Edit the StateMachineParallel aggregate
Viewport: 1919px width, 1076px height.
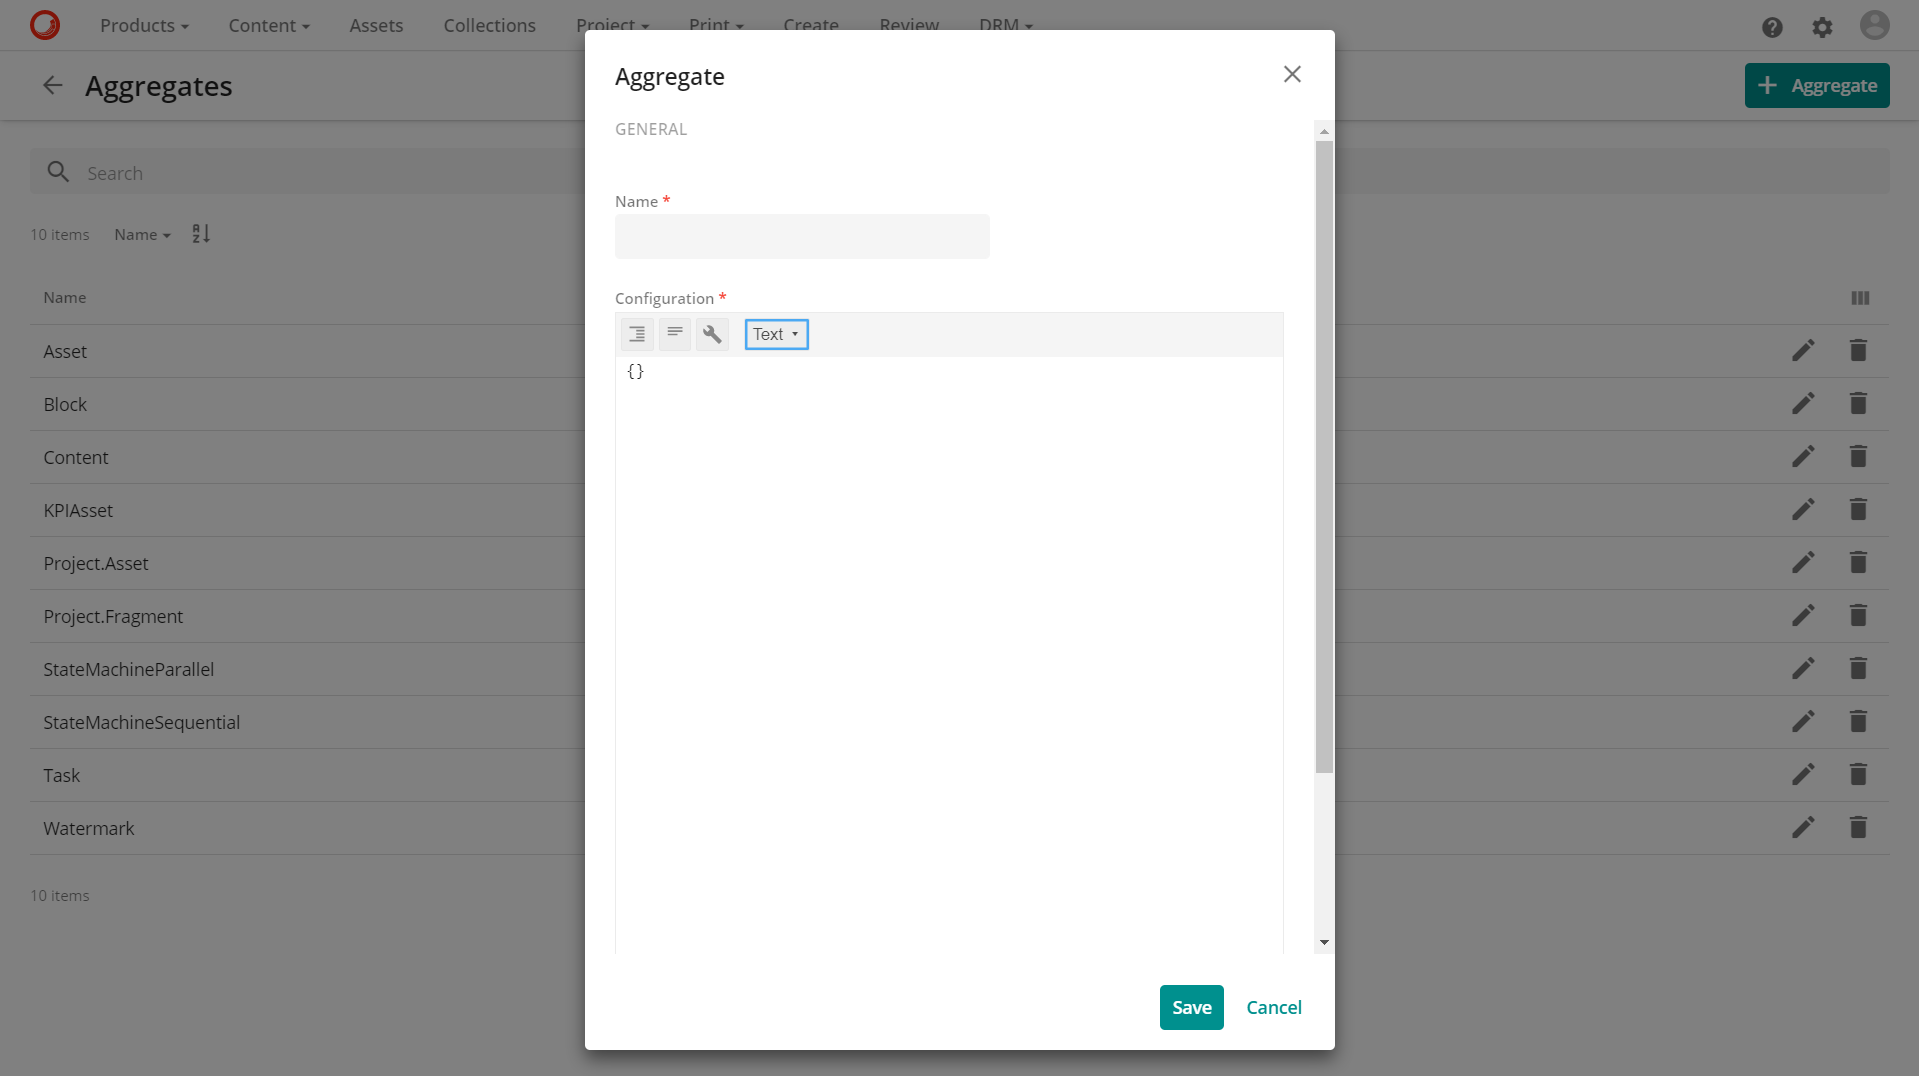tap(1803, 669)
